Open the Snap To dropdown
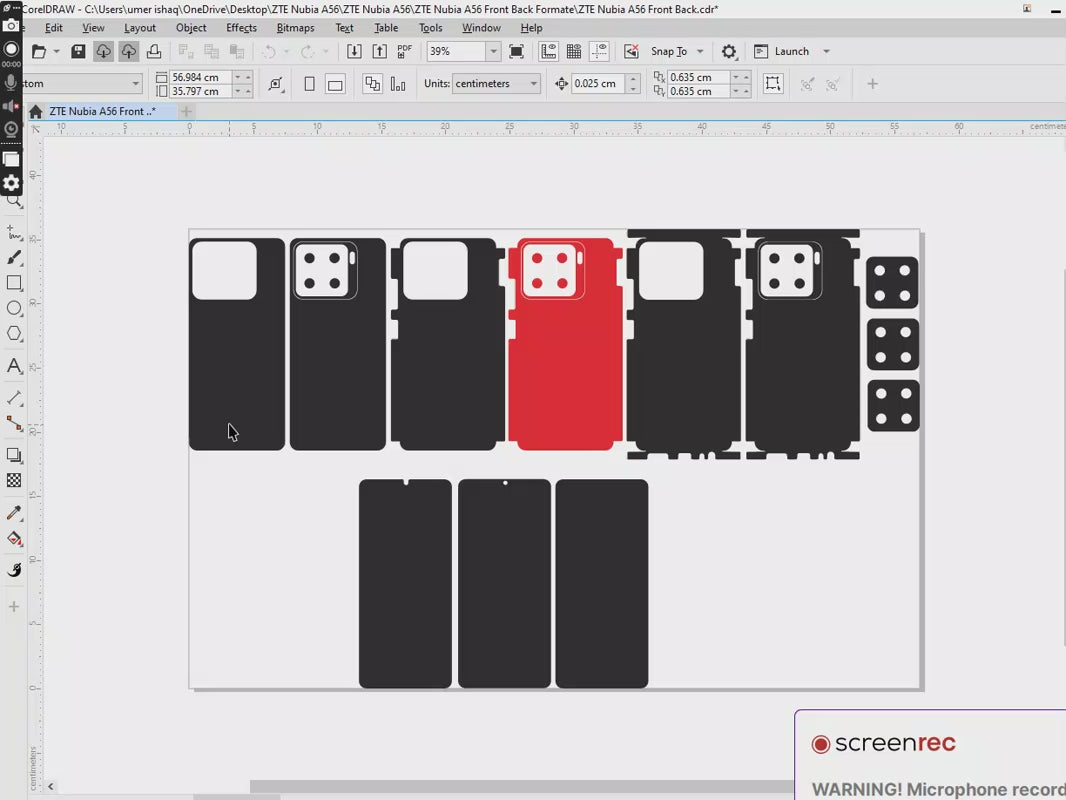1066x800 pixels. 700,52
